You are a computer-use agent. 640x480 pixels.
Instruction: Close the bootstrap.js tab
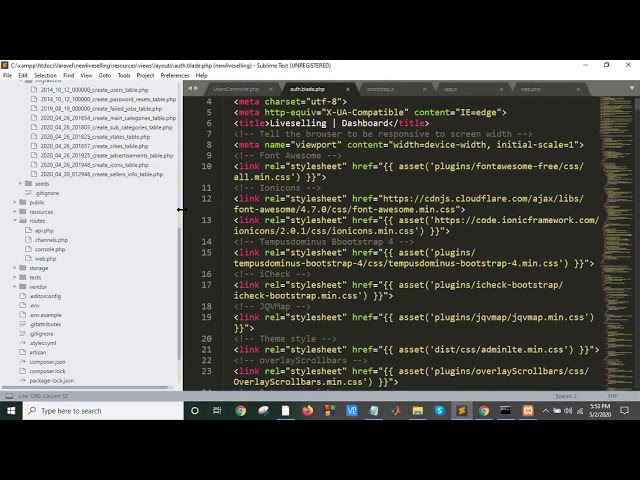click(x=424, y=89)
